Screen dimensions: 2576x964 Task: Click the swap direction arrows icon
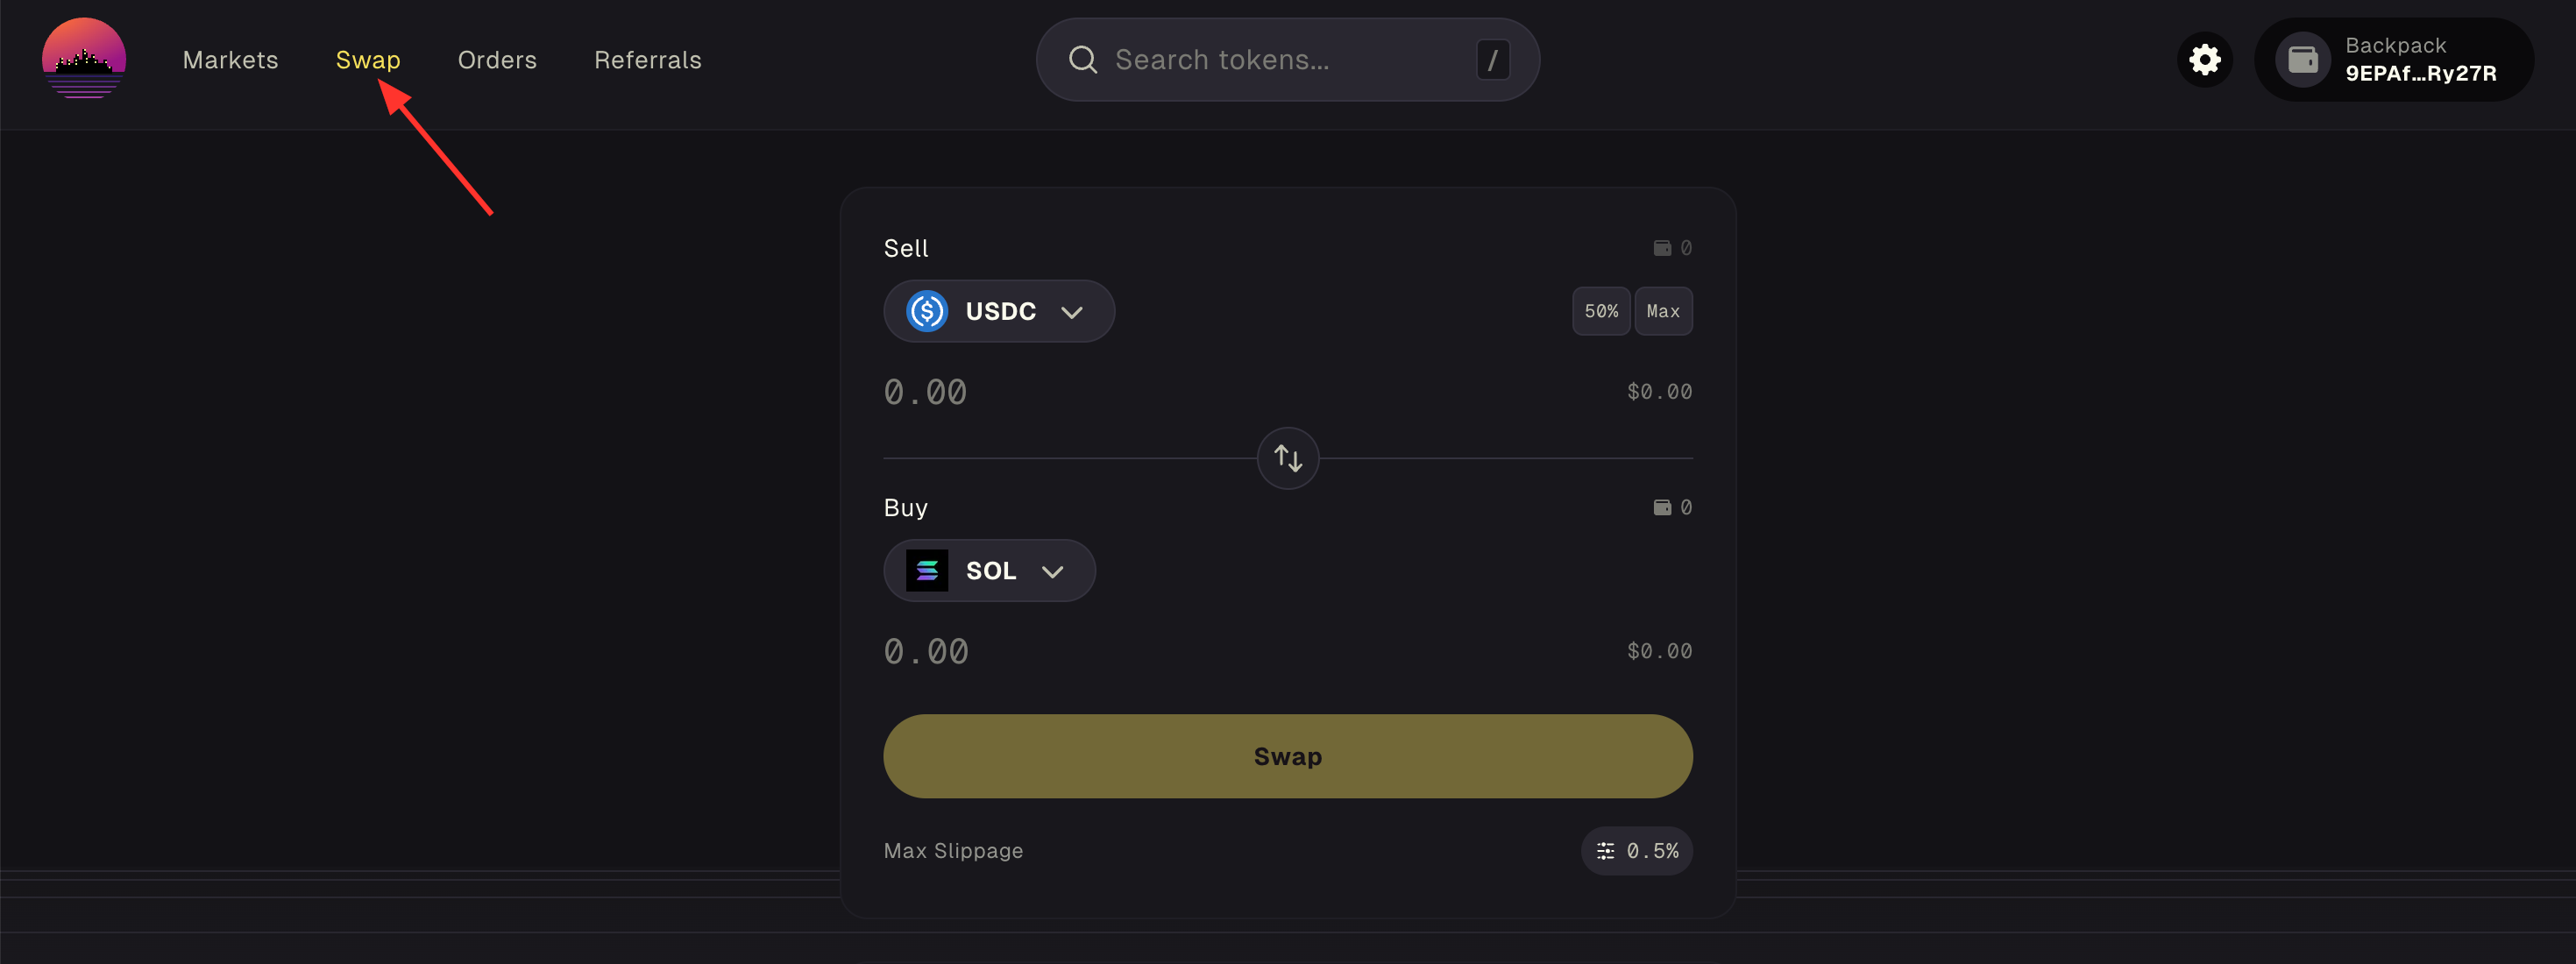[x=1288, y=458]
